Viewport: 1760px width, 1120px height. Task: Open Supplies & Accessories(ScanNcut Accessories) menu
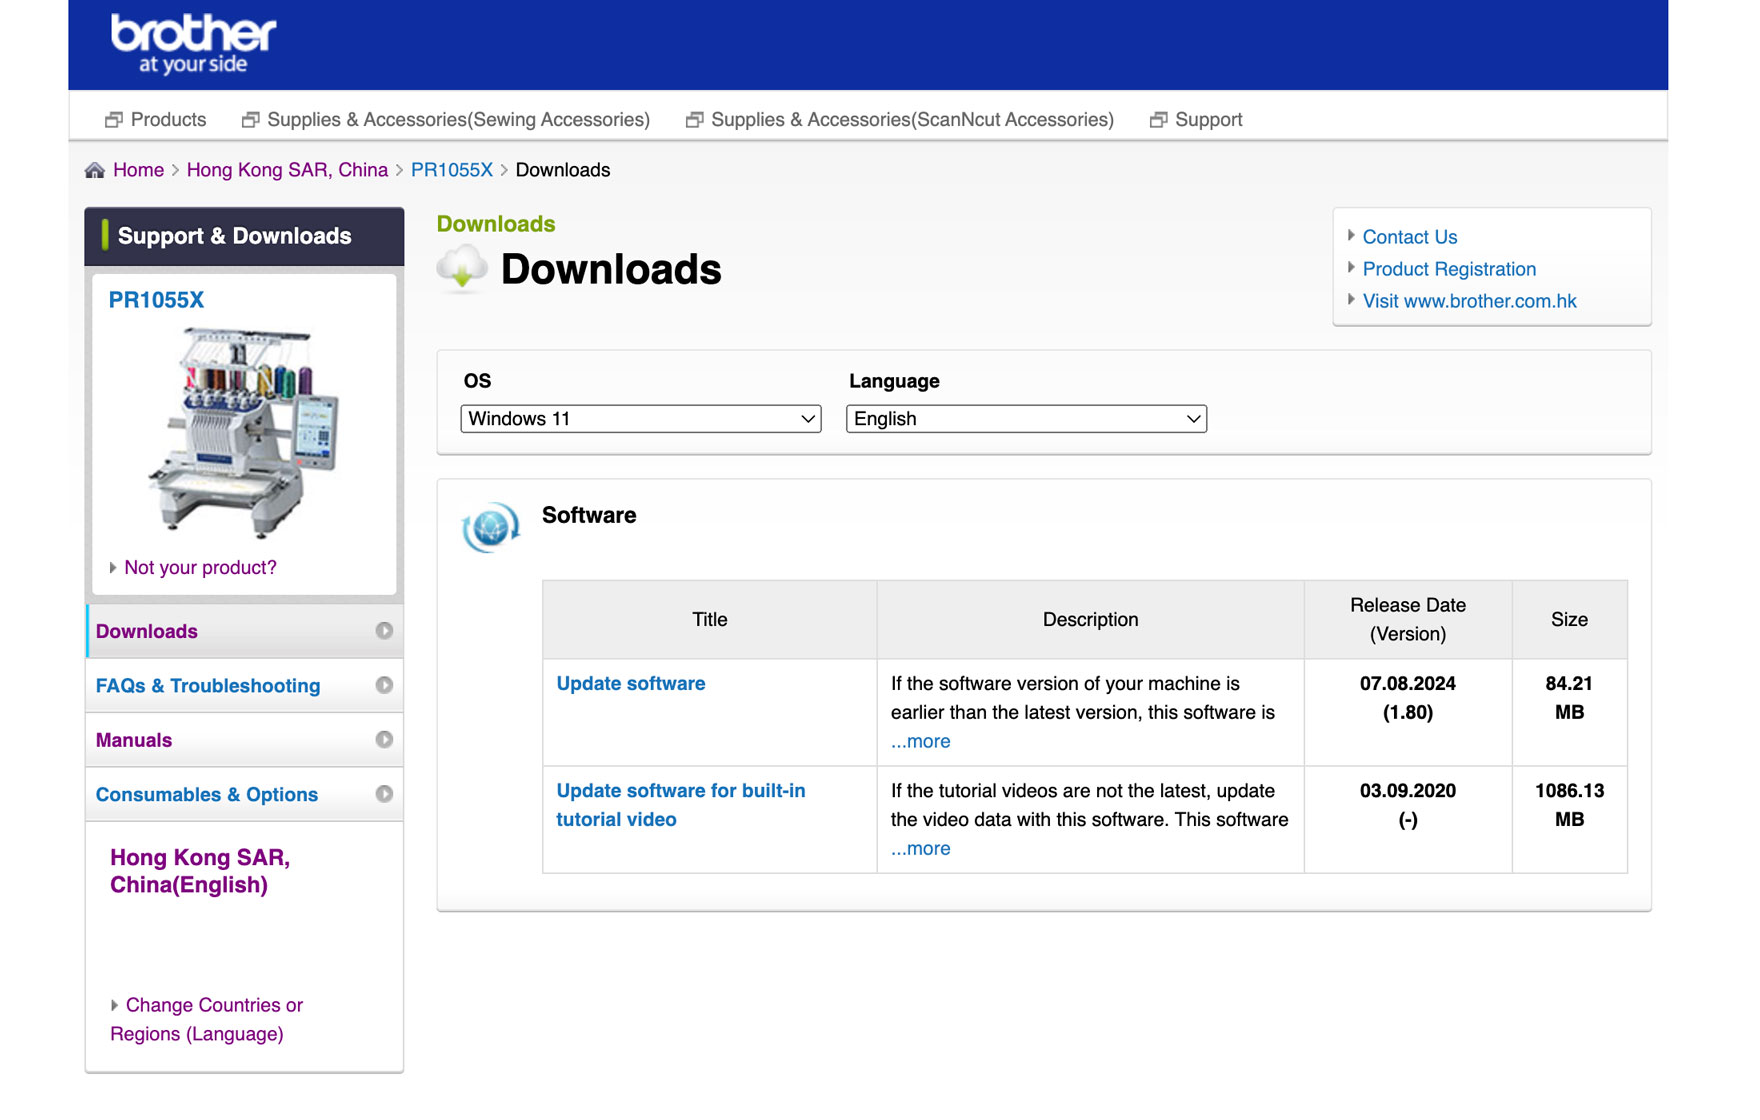[x=912, y=120]
